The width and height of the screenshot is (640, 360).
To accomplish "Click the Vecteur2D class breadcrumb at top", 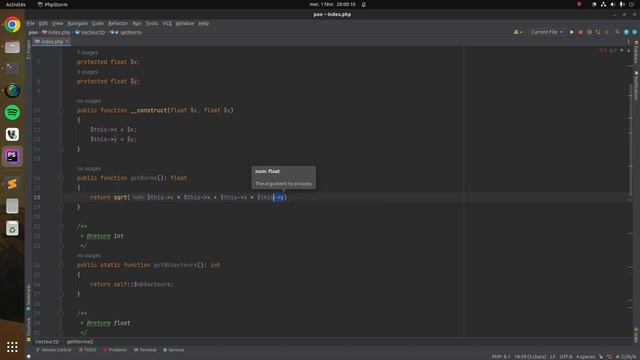I will pos(90,32).
